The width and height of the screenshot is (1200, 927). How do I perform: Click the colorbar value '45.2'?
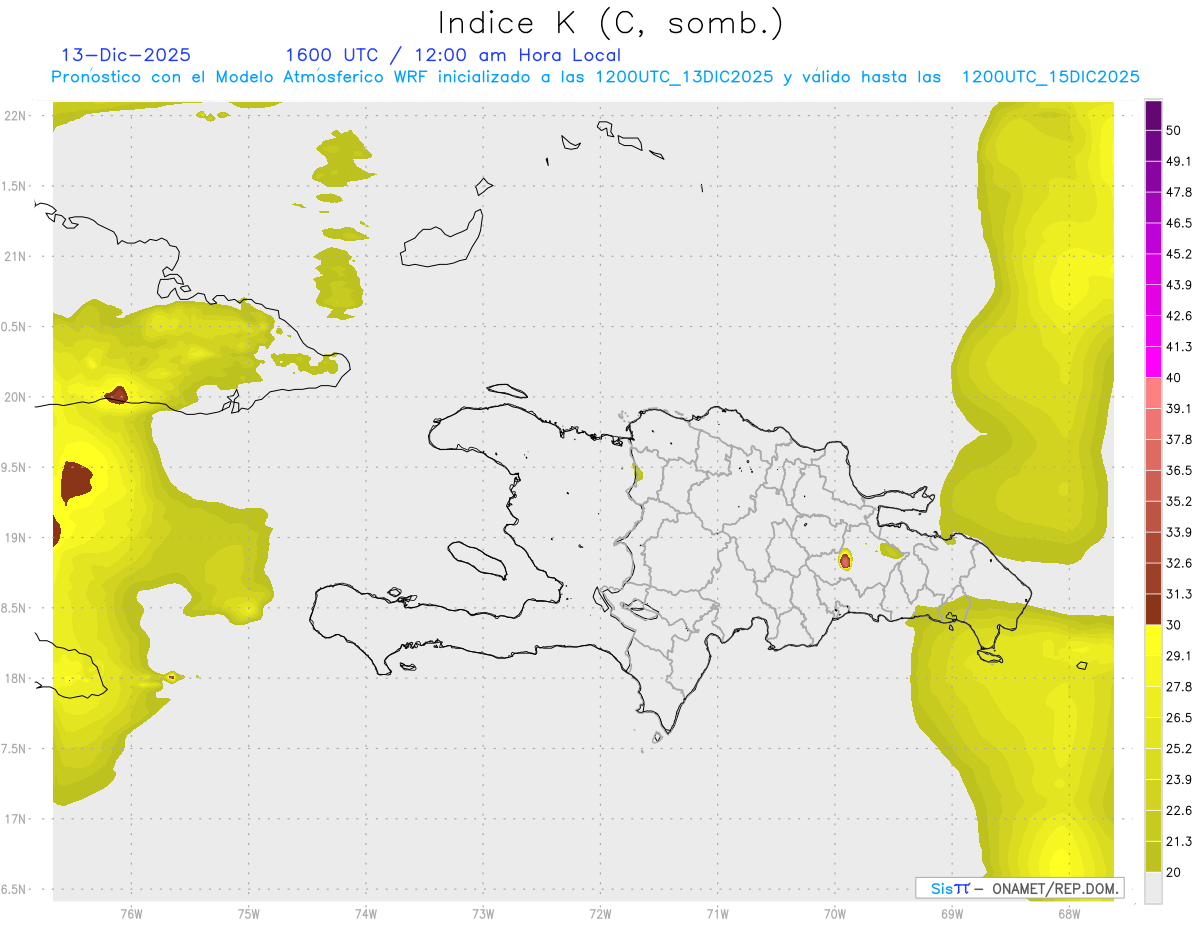click(1179, 254)
